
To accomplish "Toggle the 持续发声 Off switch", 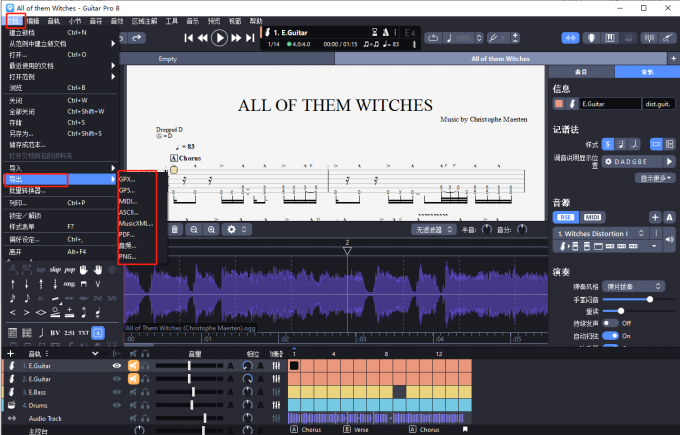I will coord(612,323).
